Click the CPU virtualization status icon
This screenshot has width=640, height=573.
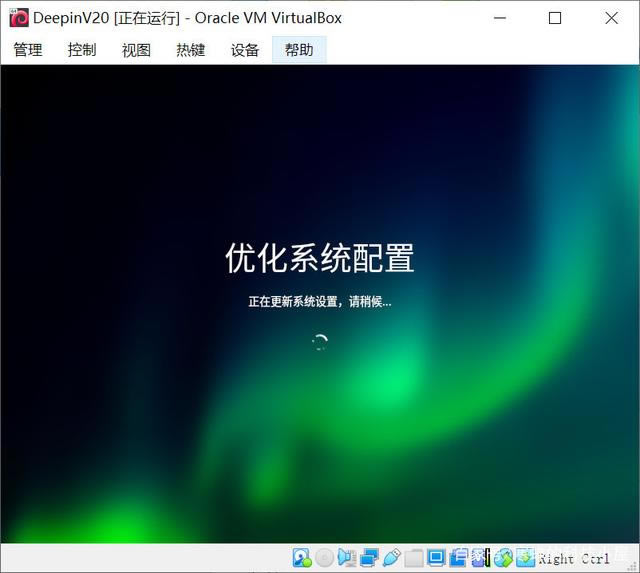tap(481, 558)
